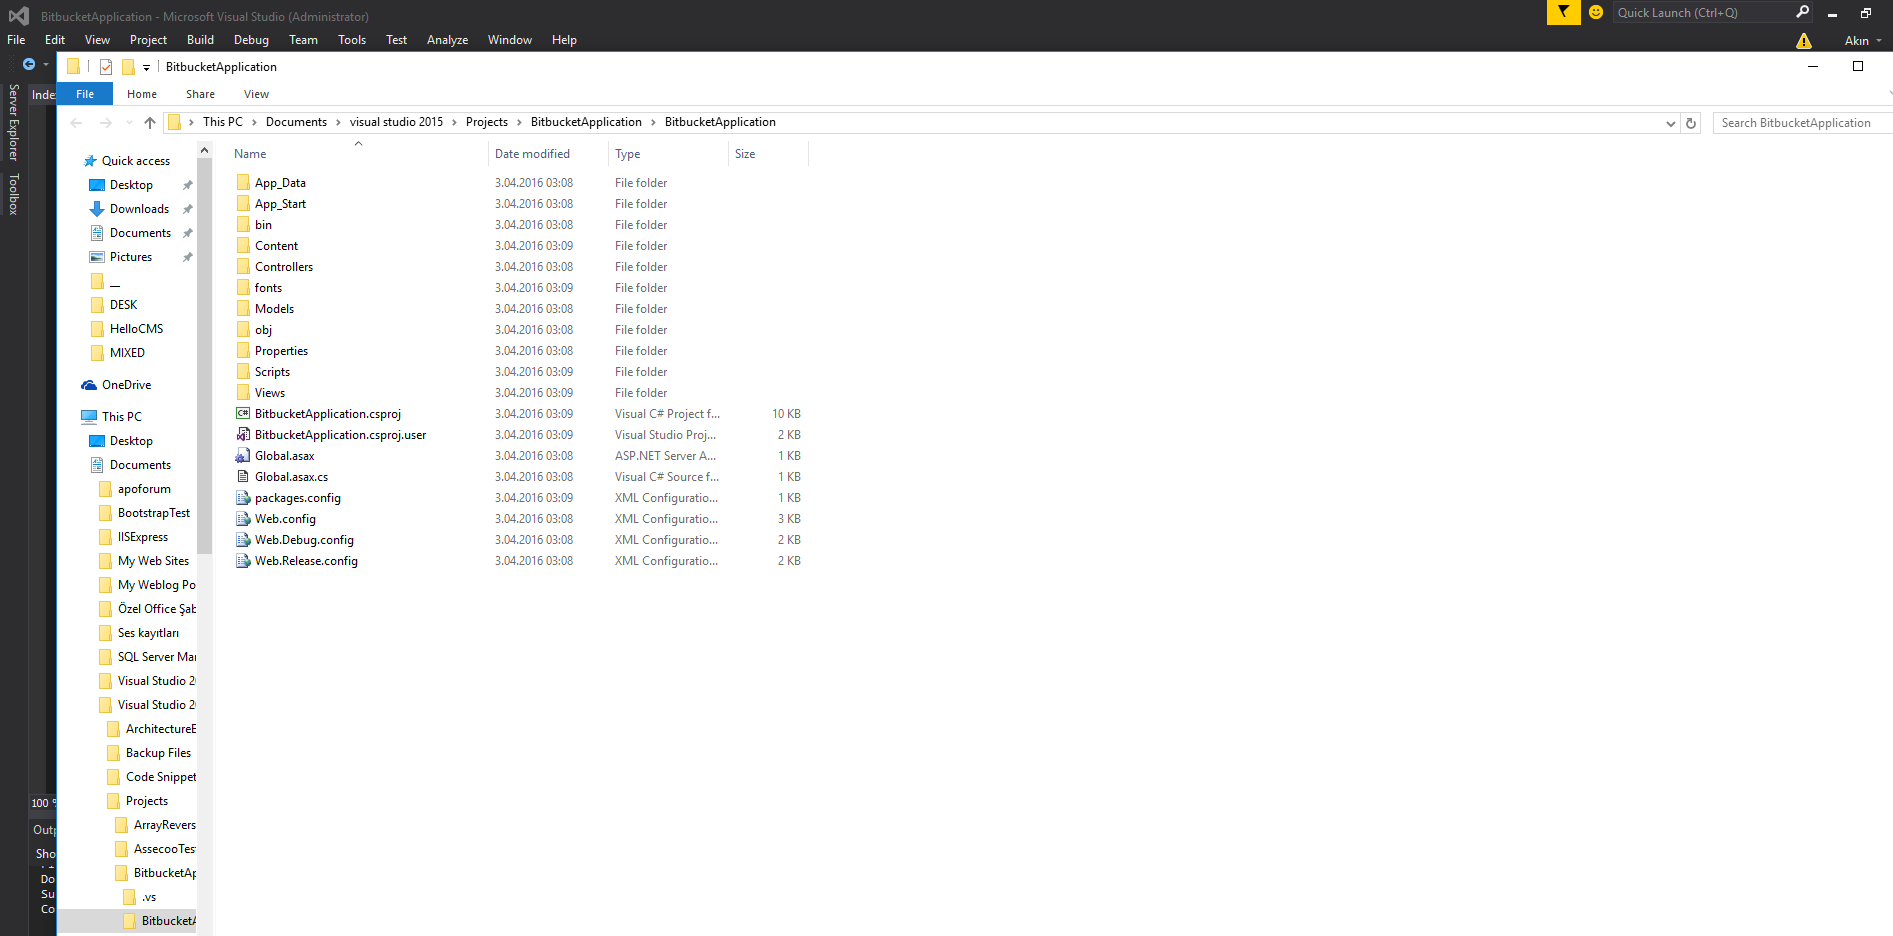Click the New folder icon in quick access toolbar

click(x=128, y=67)
